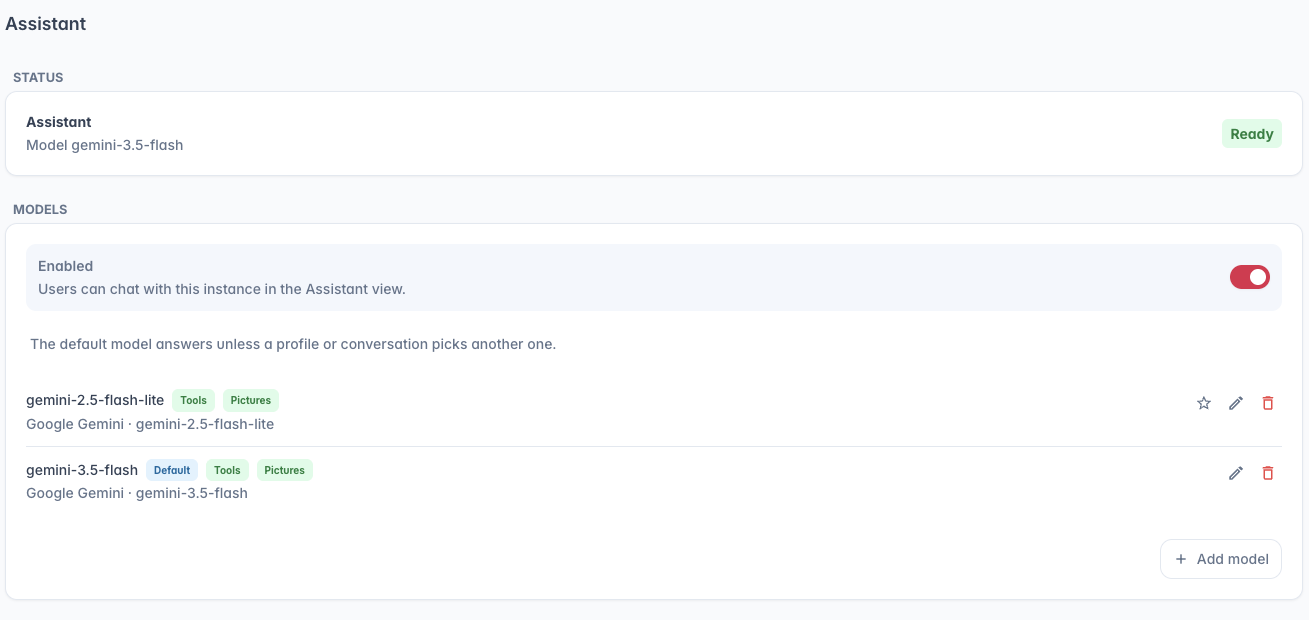Select the gemini-3.5-flash model name in list

pos(82,470)
